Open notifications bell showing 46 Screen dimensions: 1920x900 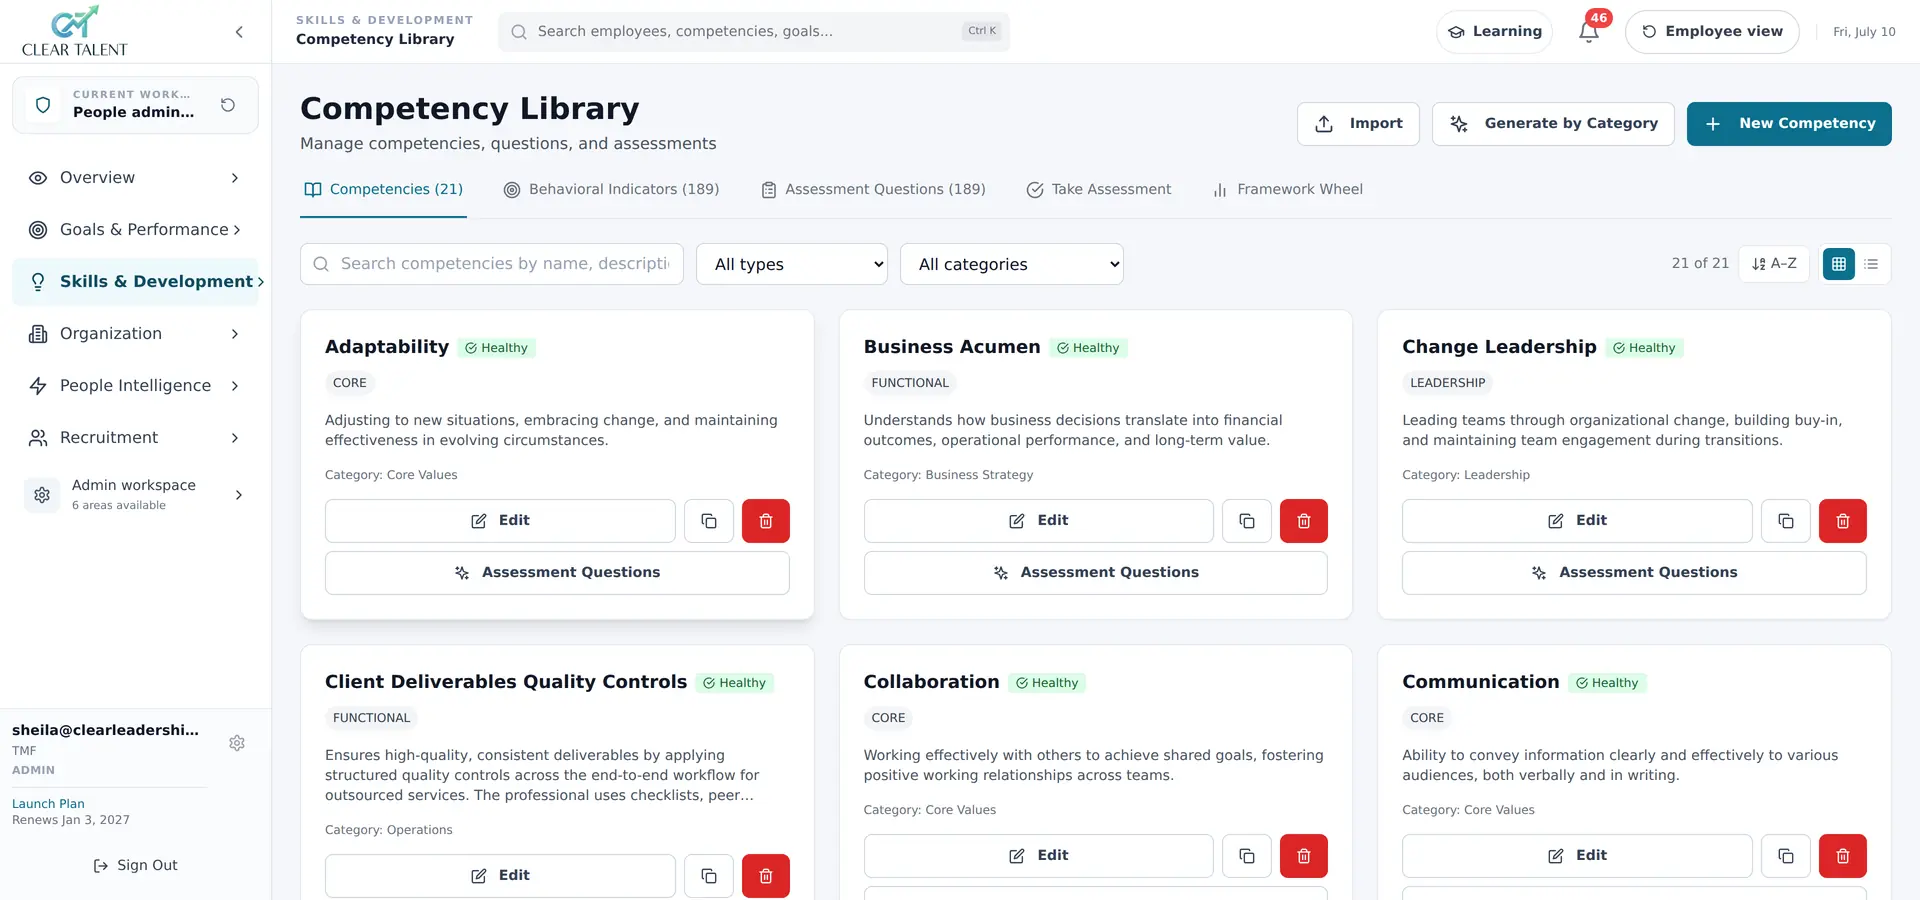[1589, 32]
